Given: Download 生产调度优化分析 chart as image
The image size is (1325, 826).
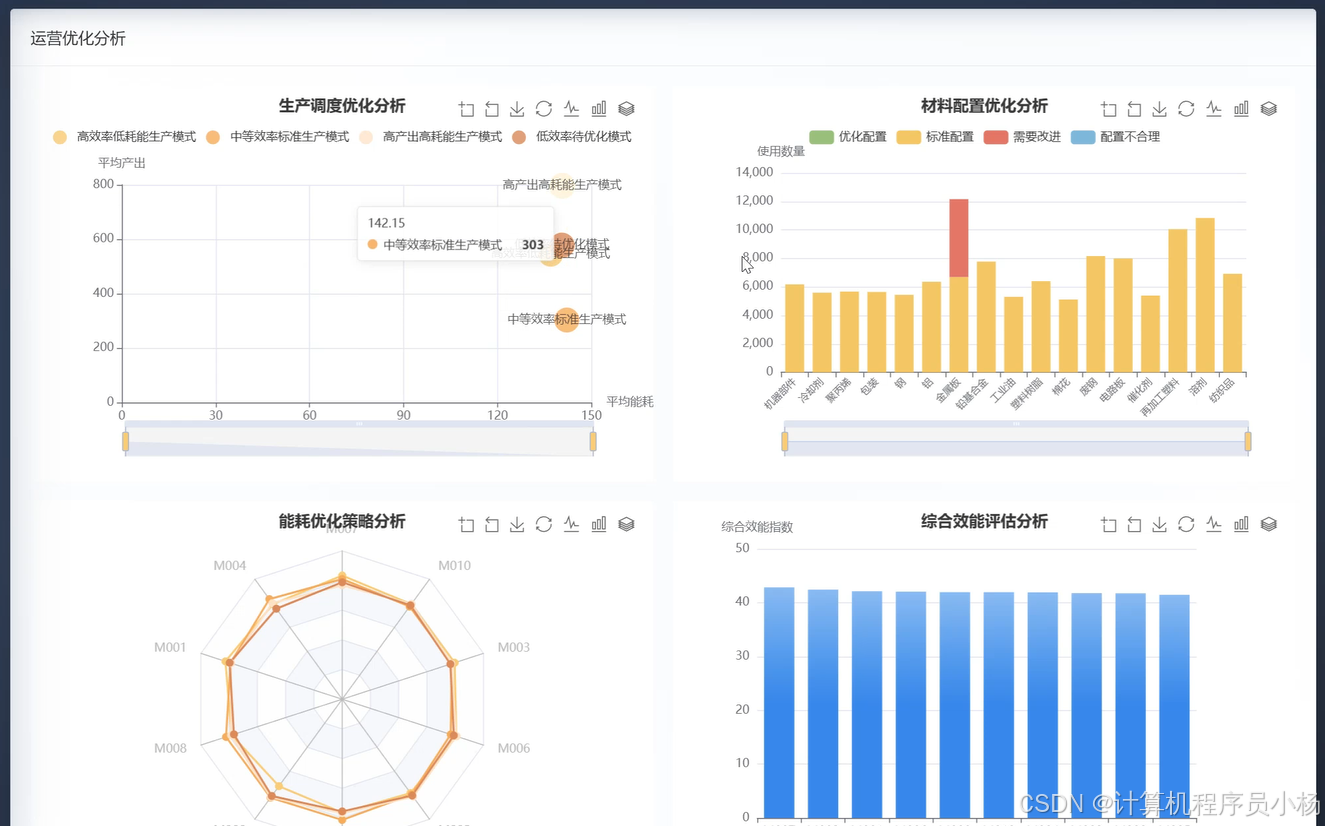Looking at the screenshot, I should tap(517, 109).
